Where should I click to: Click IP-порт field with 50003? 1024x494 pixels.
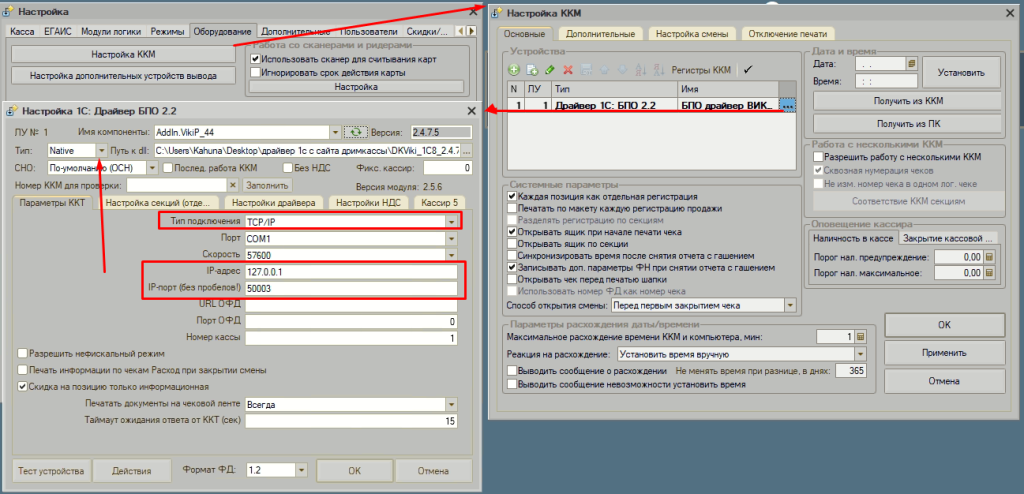[x=351, y=288]
